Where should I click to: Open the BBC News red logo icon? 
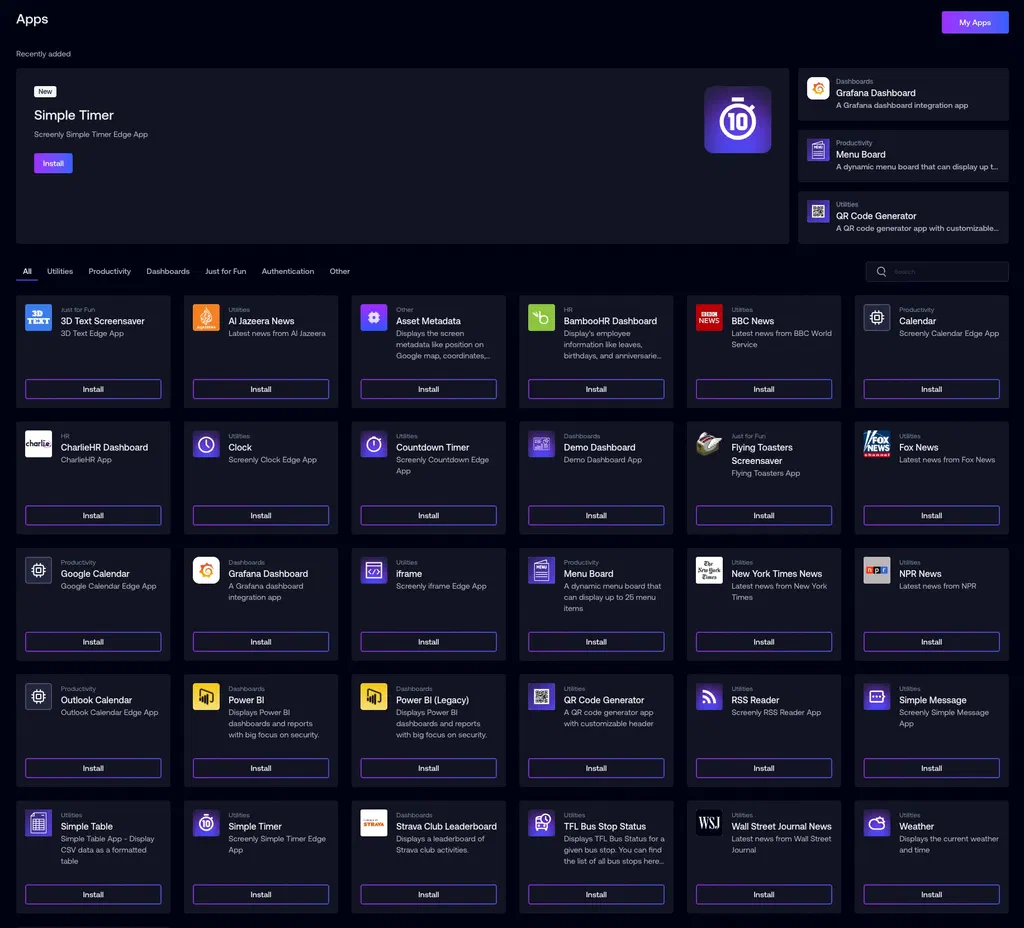pyautogui.click(x=709, y=317)
